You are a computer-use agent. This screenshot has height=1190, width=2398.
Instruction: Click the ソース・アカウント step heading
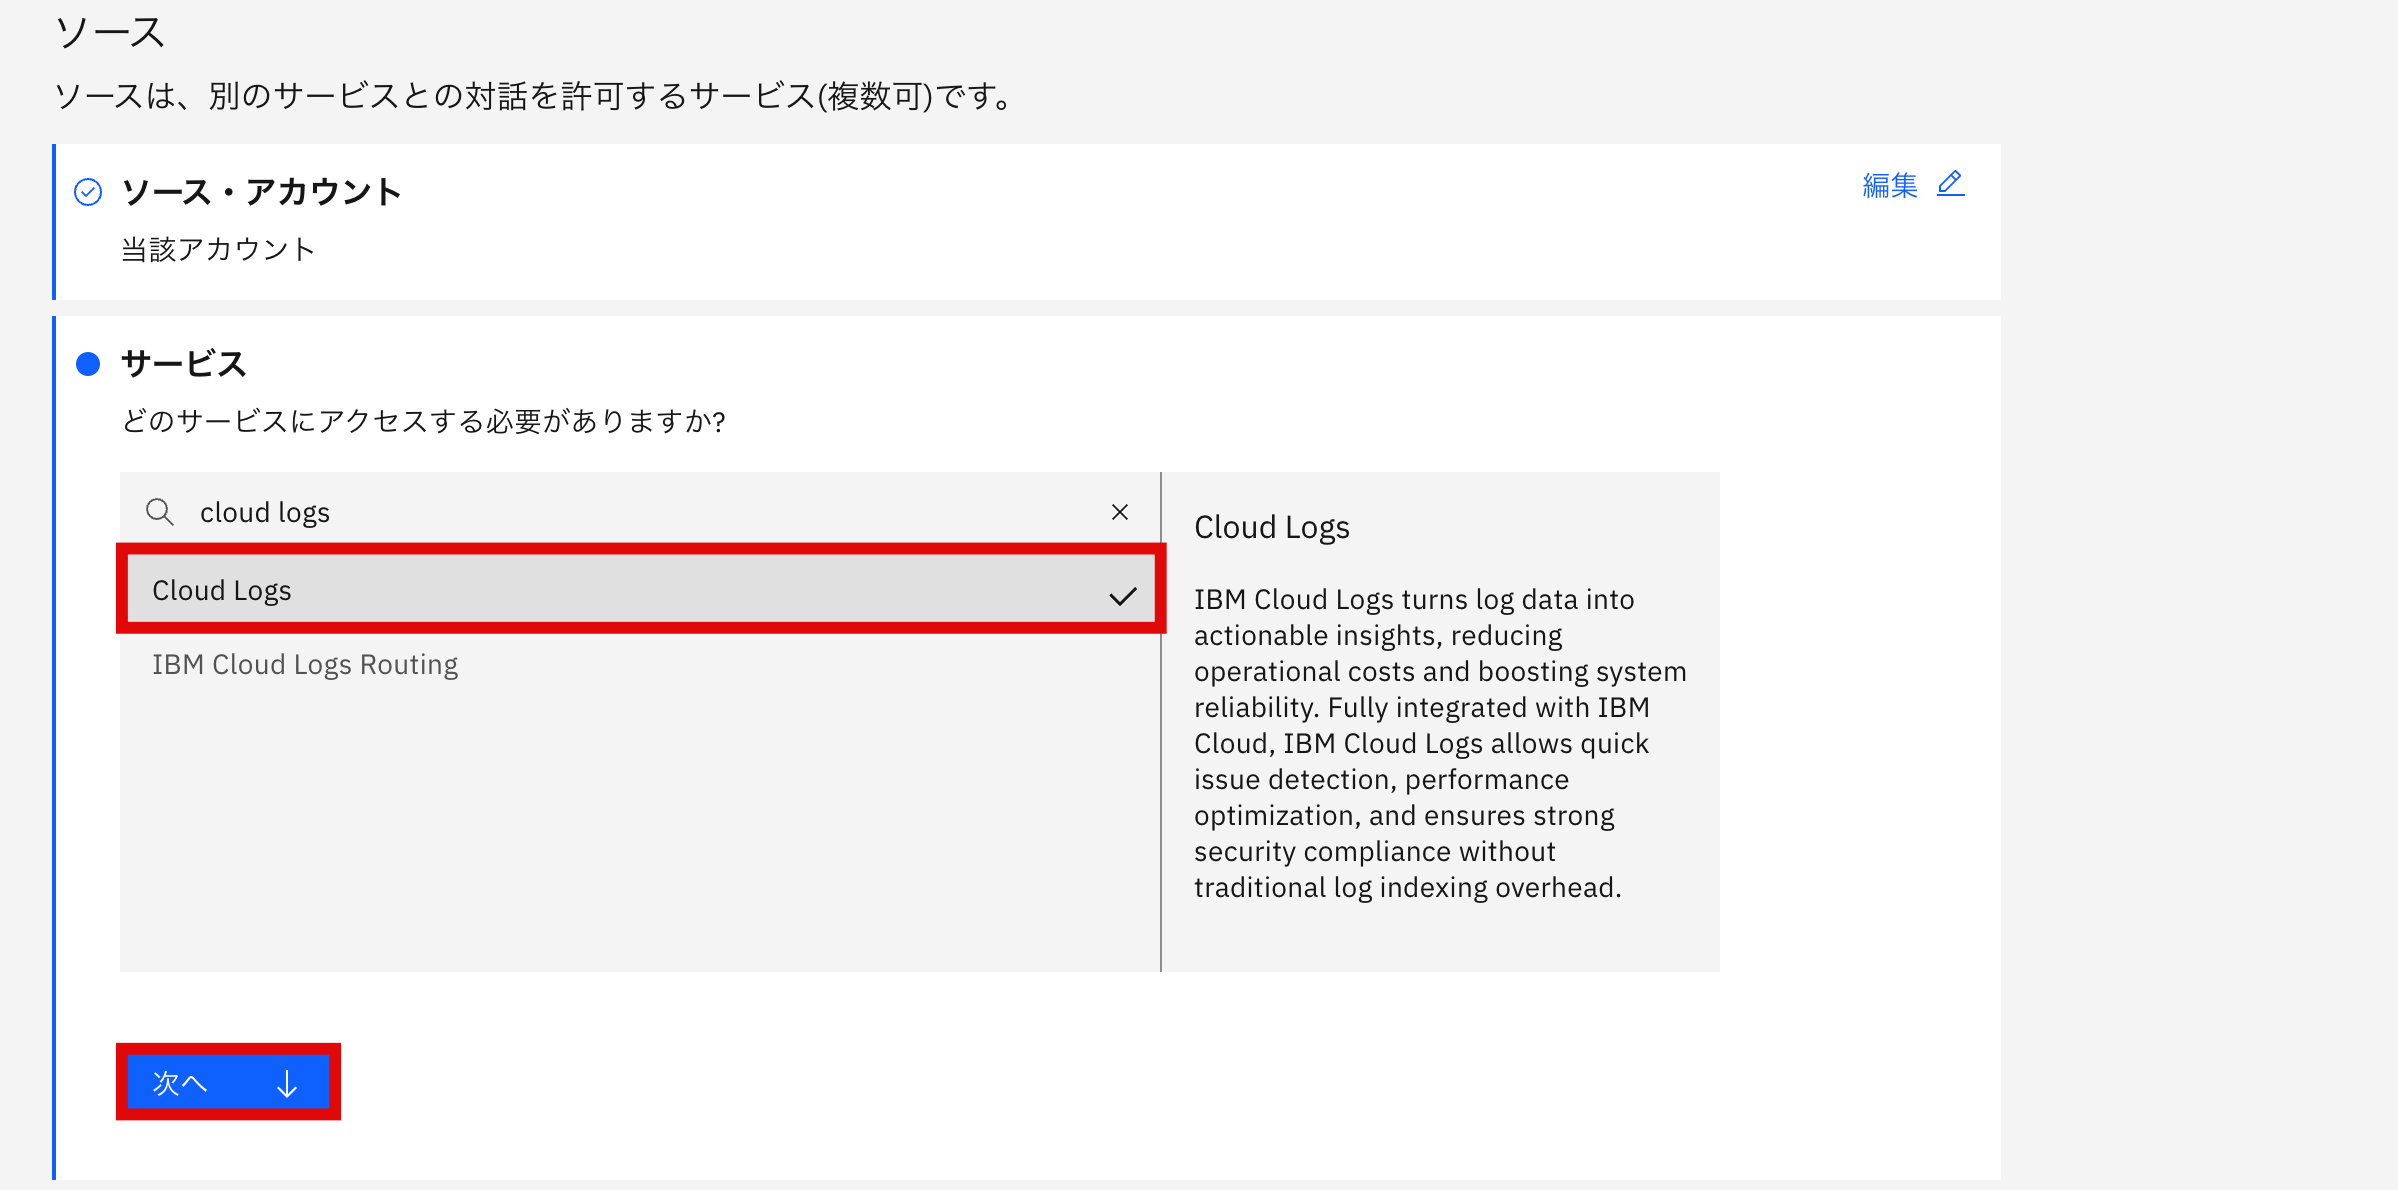(261, 191)
